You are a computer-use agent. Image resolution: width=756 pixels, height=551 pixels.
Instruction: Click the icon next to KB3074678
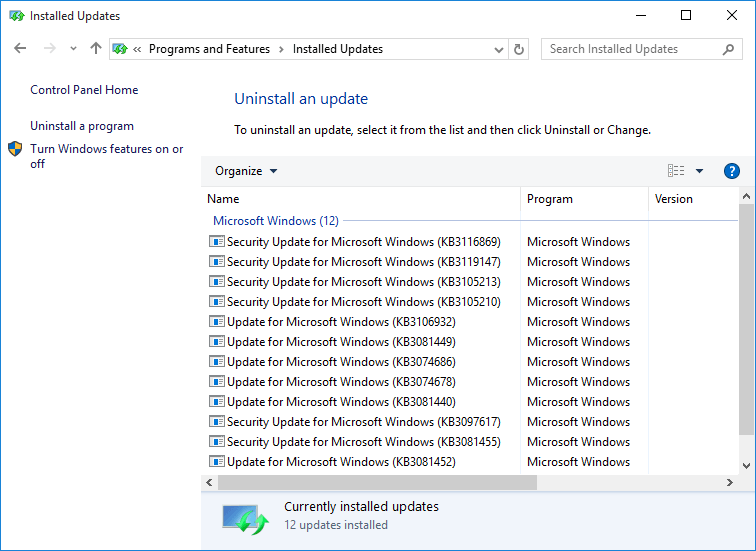(217, 381)
